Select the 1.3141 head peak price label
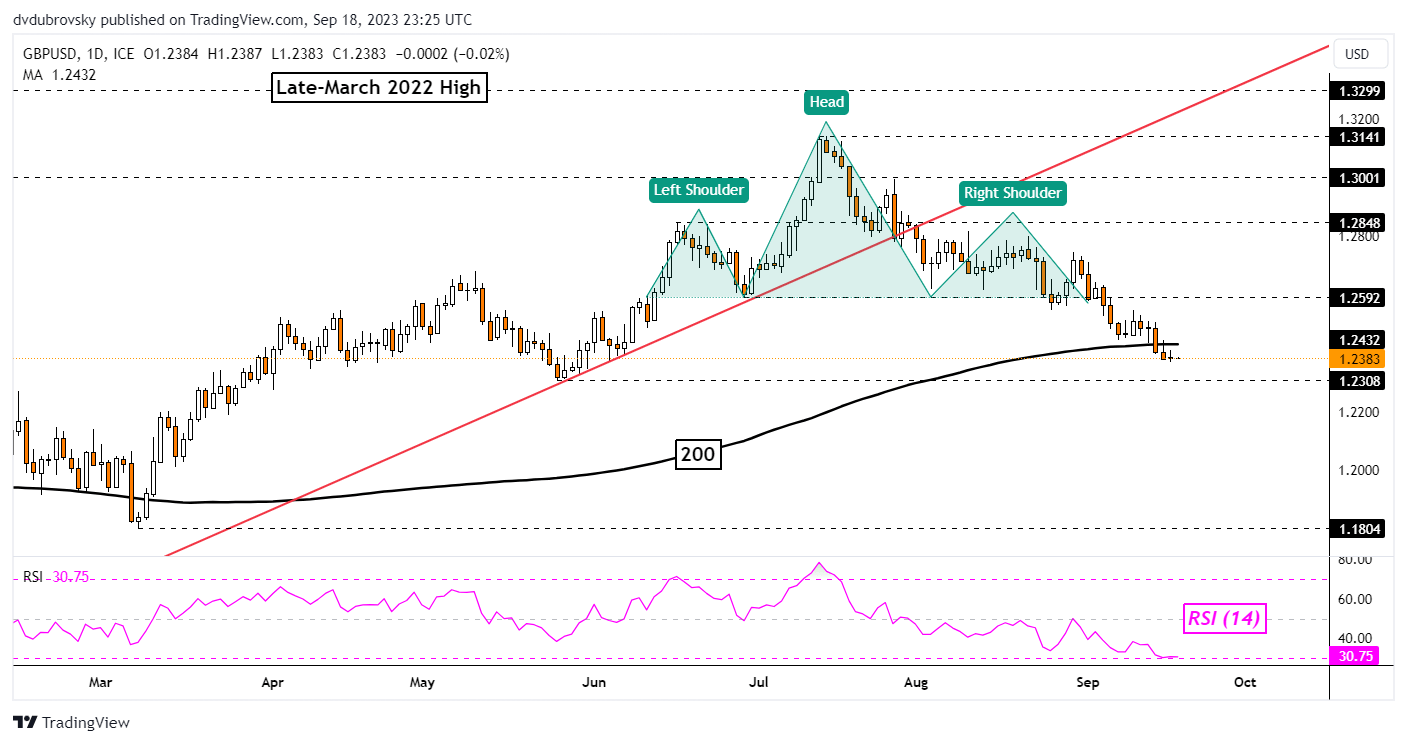Screen dimensions: 1407x744 click(x=1355, y=136)
